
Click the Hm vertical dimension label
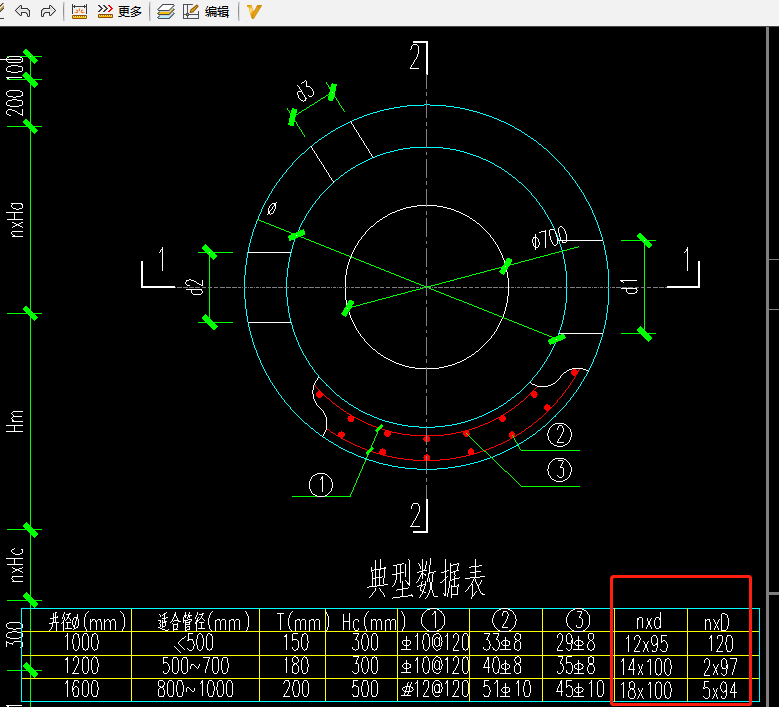tap(15, 421)
